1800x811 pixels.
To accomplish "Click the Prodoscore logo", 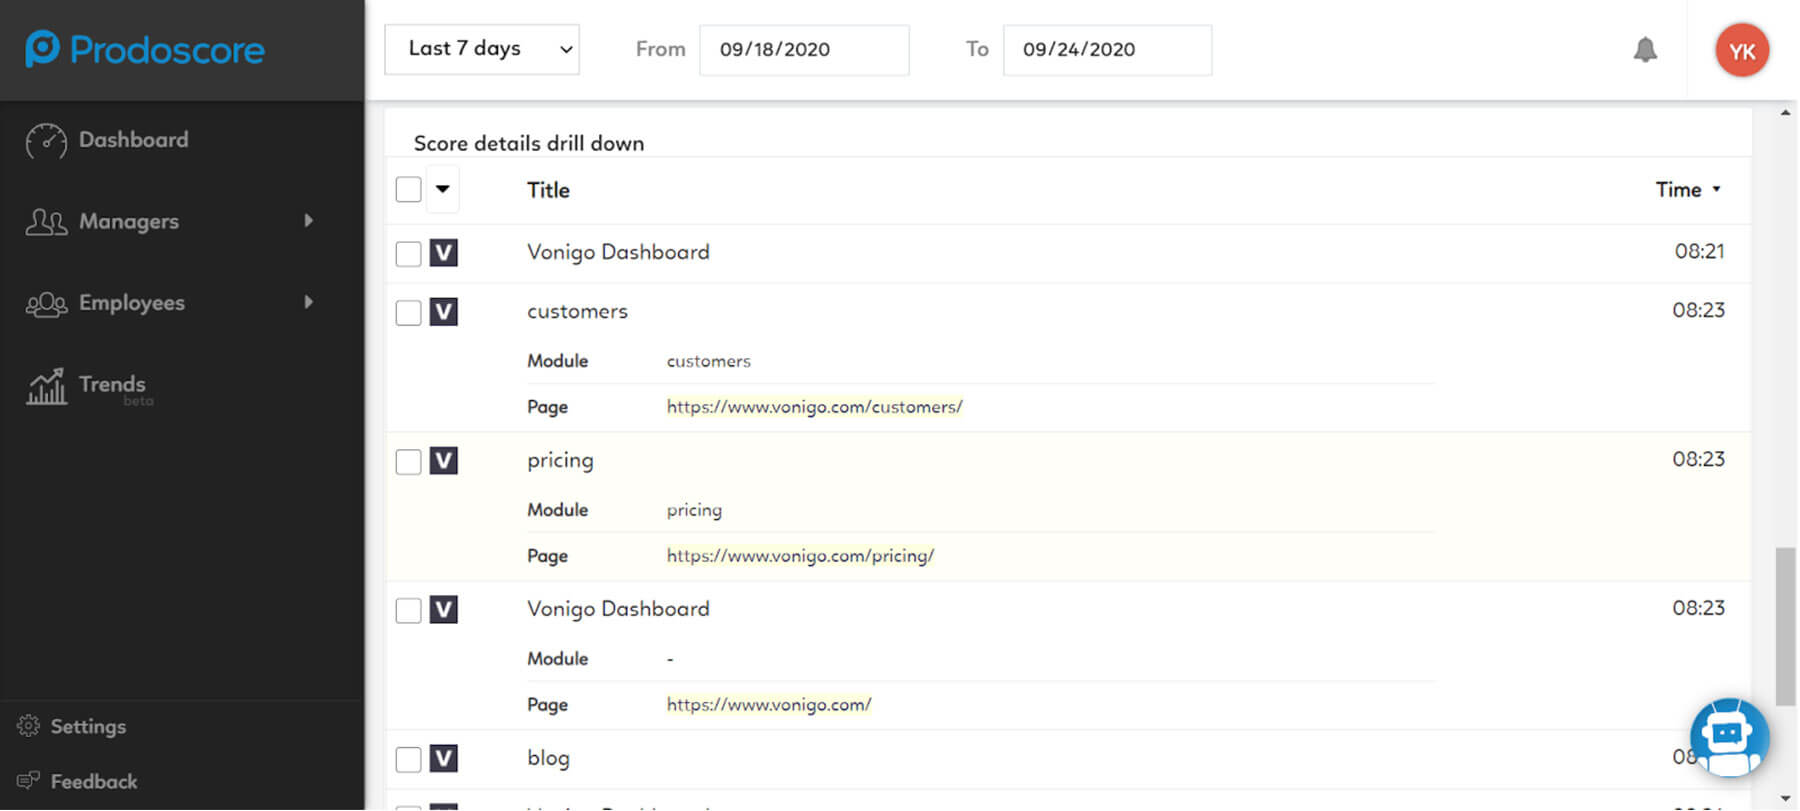I will 145,49.
